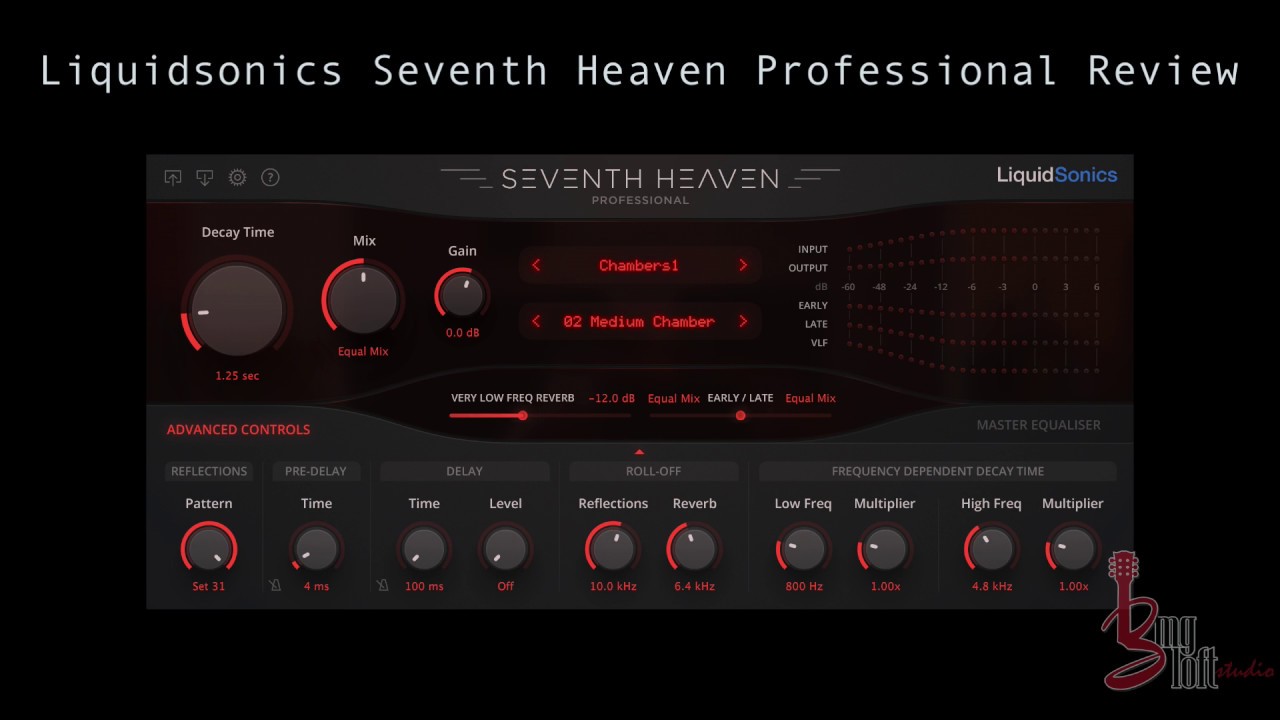Click the LiquidSonics logo
This screenshot has height=720, width=1280.
coord(1056,176)
